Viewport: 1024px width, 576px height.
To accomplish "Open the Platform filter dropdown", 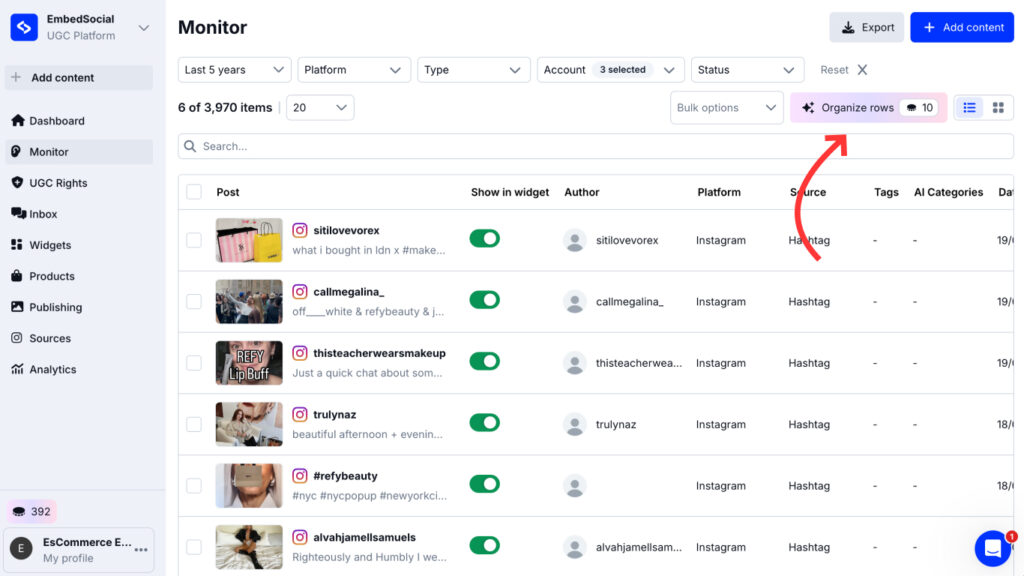I will tap(354, 70).
